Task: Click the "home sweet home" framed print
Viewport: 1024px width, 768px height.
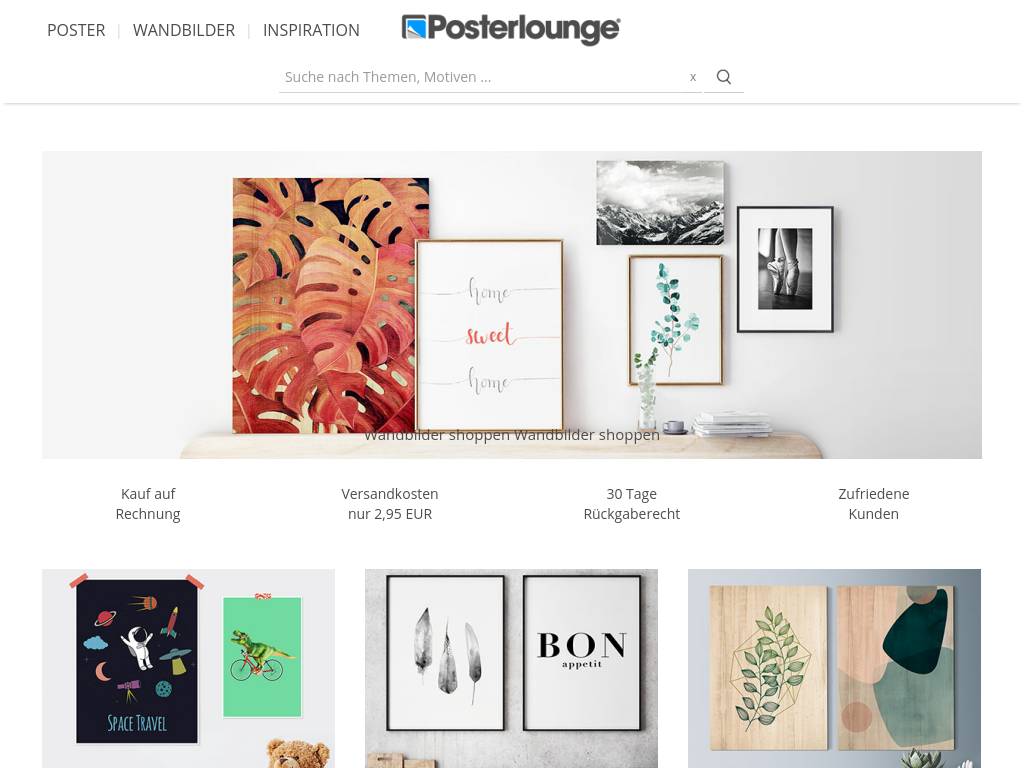Action: click(x=490, y=335)
